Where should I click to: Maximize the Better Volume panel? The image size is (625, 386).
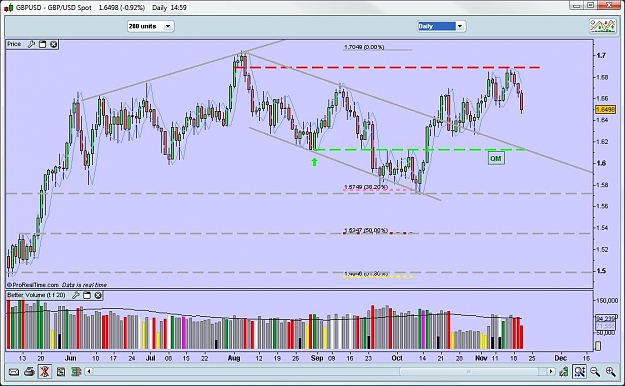tap(86, 295)
